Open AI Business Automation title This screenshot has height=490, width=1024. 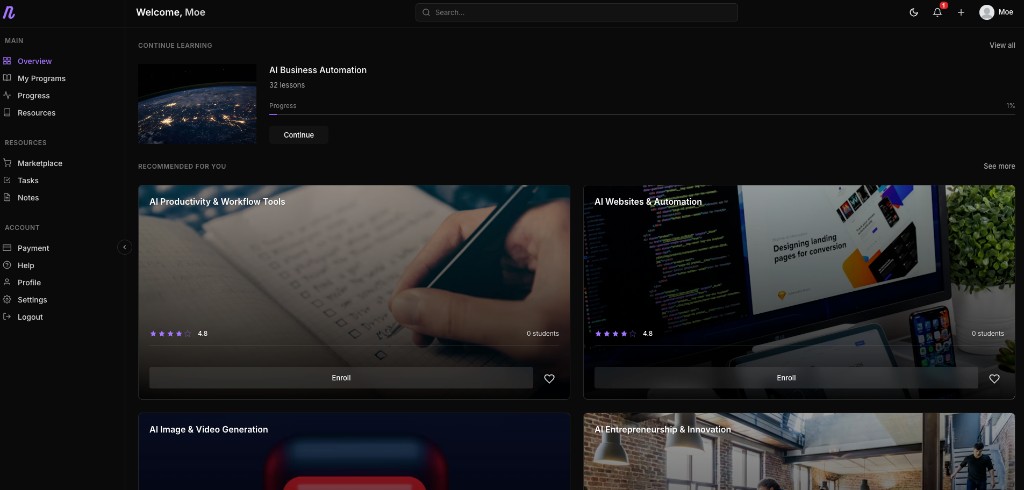point(318,70)
